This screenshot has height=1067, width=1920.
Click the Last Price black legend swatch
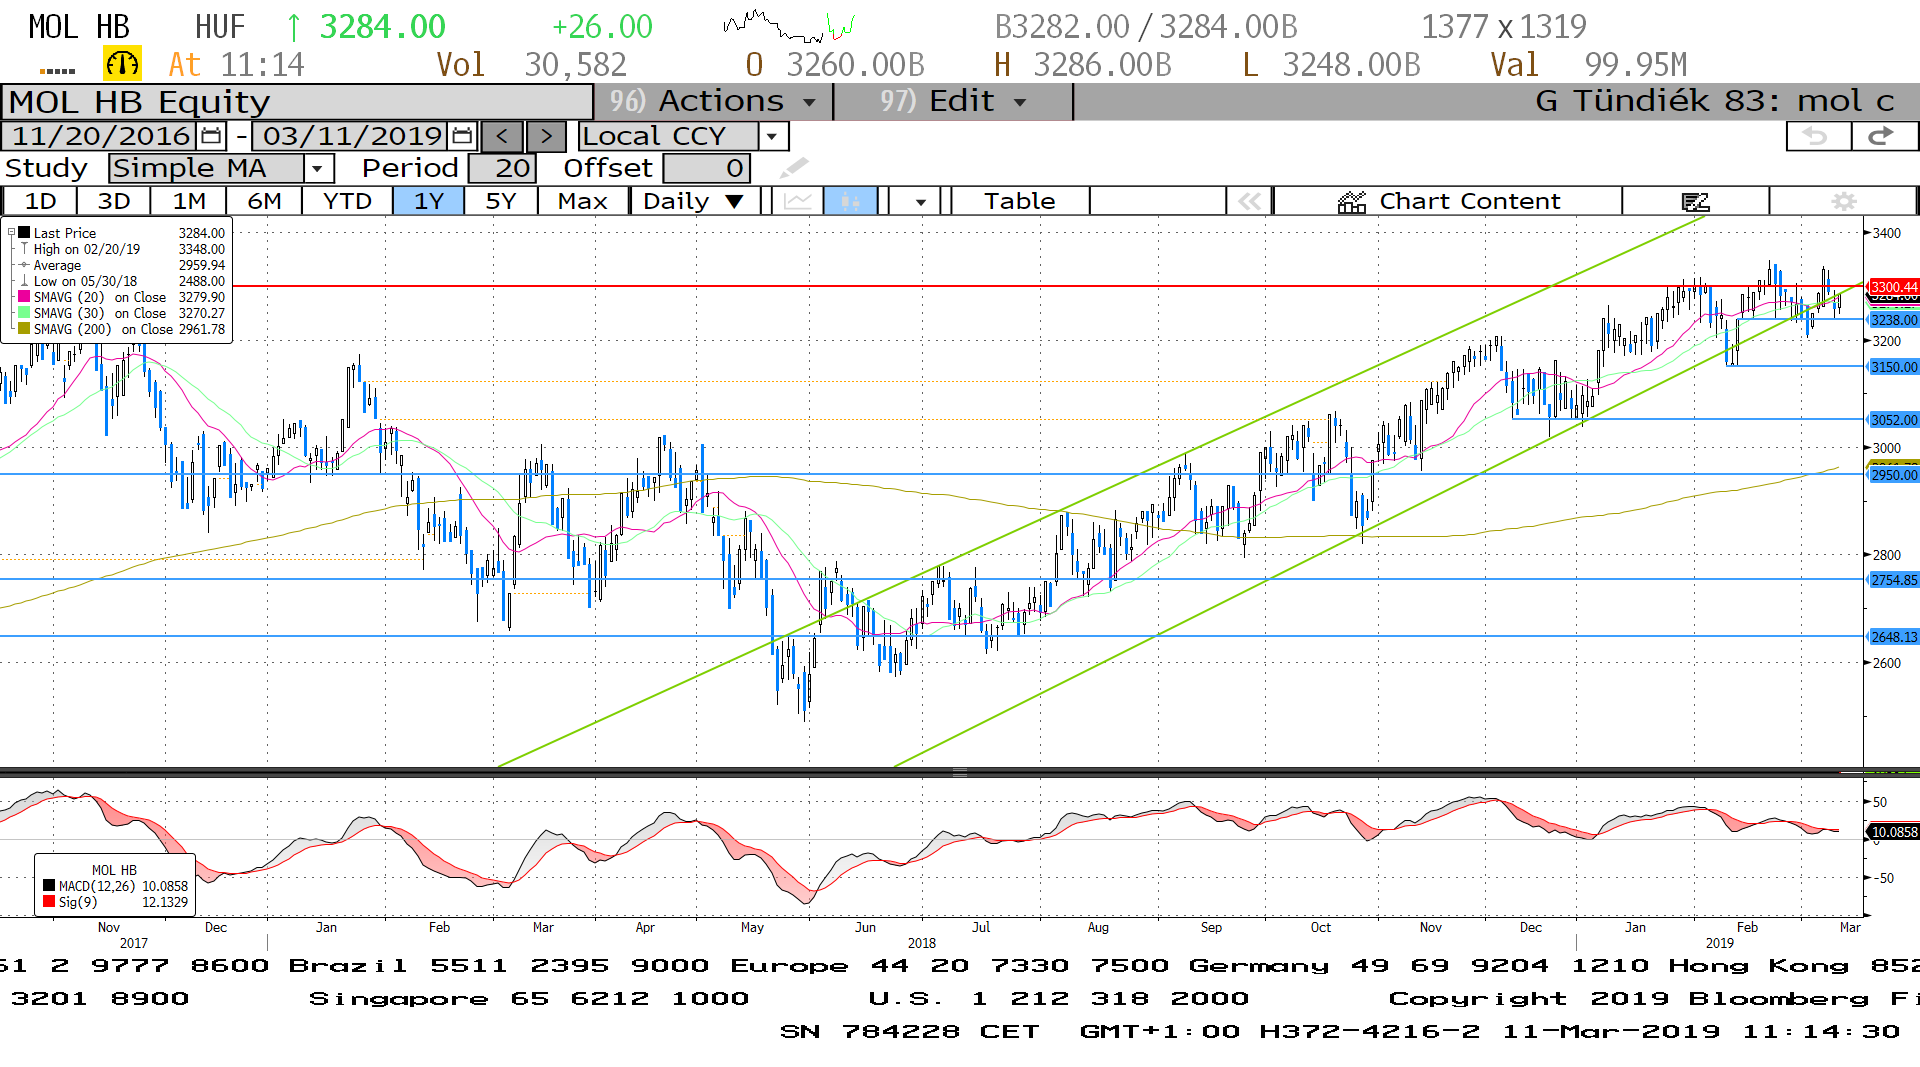coord(24,233)
